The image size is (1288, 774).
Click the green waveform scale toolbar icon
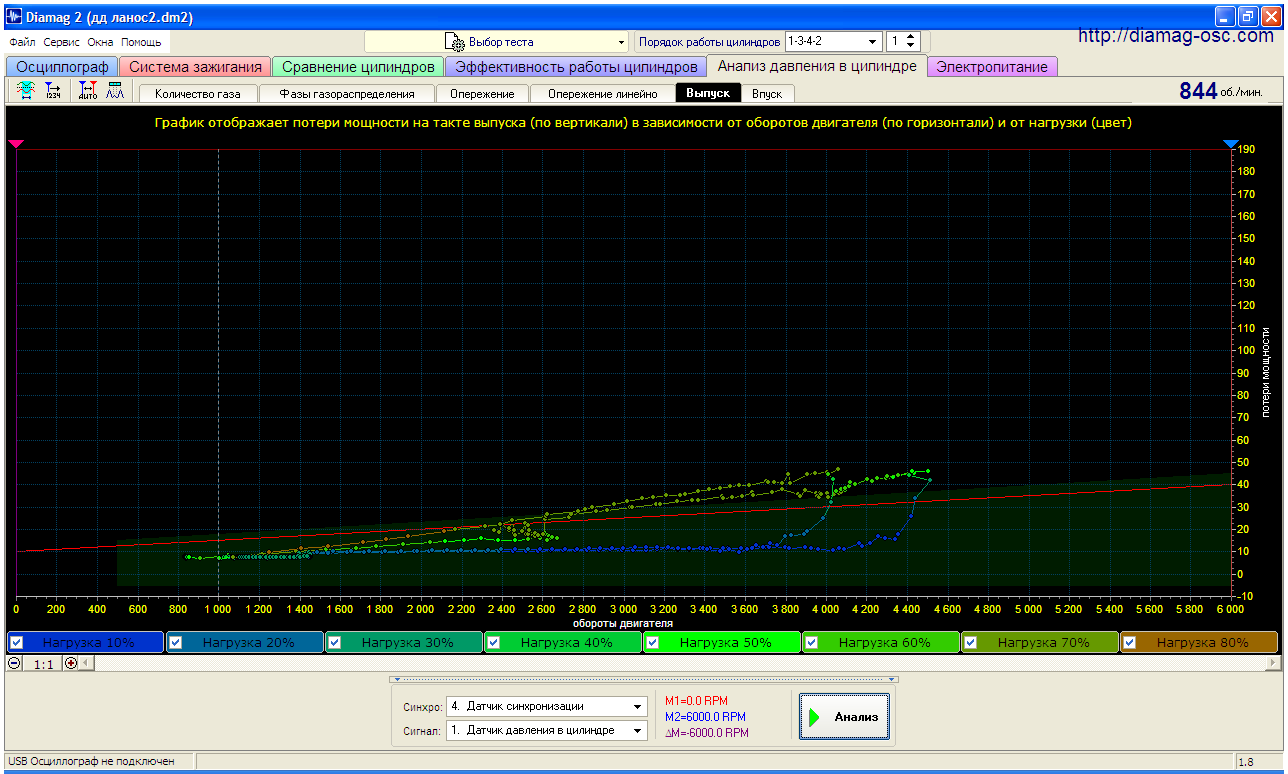[26, 92]
